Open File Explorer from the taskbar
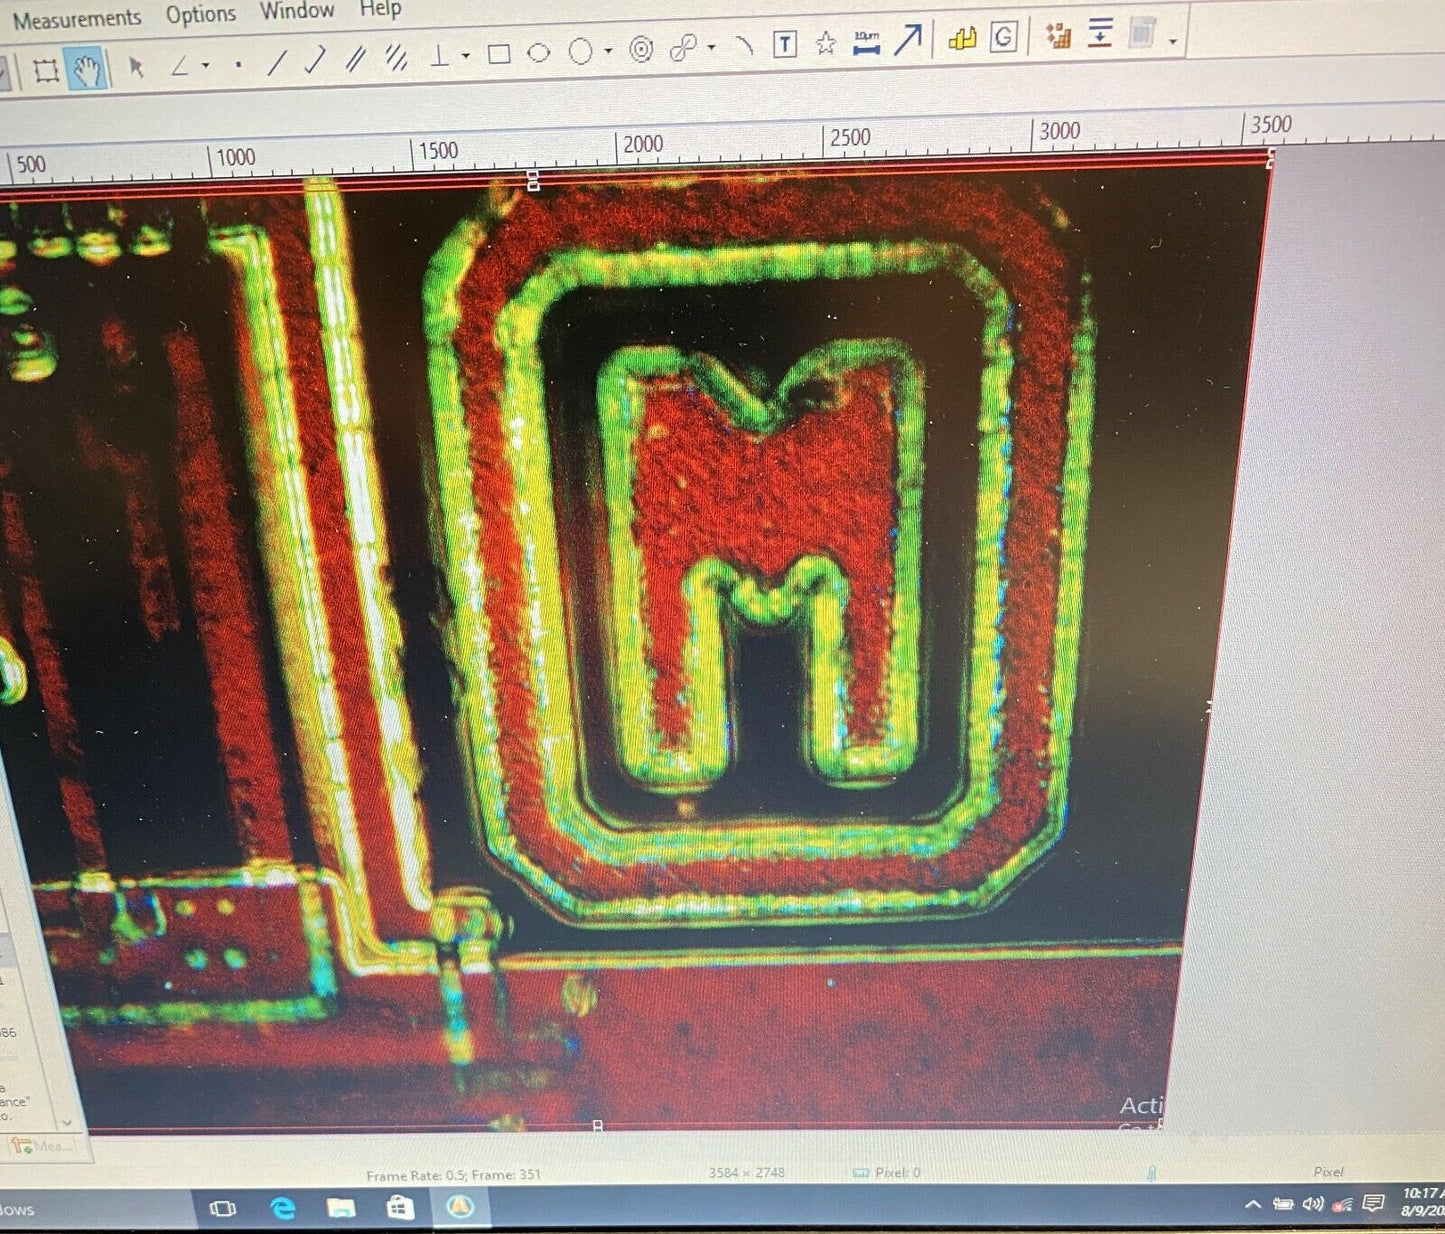The height and width of the screenshot is (1234, 1445). click(x=341, y=1208)
